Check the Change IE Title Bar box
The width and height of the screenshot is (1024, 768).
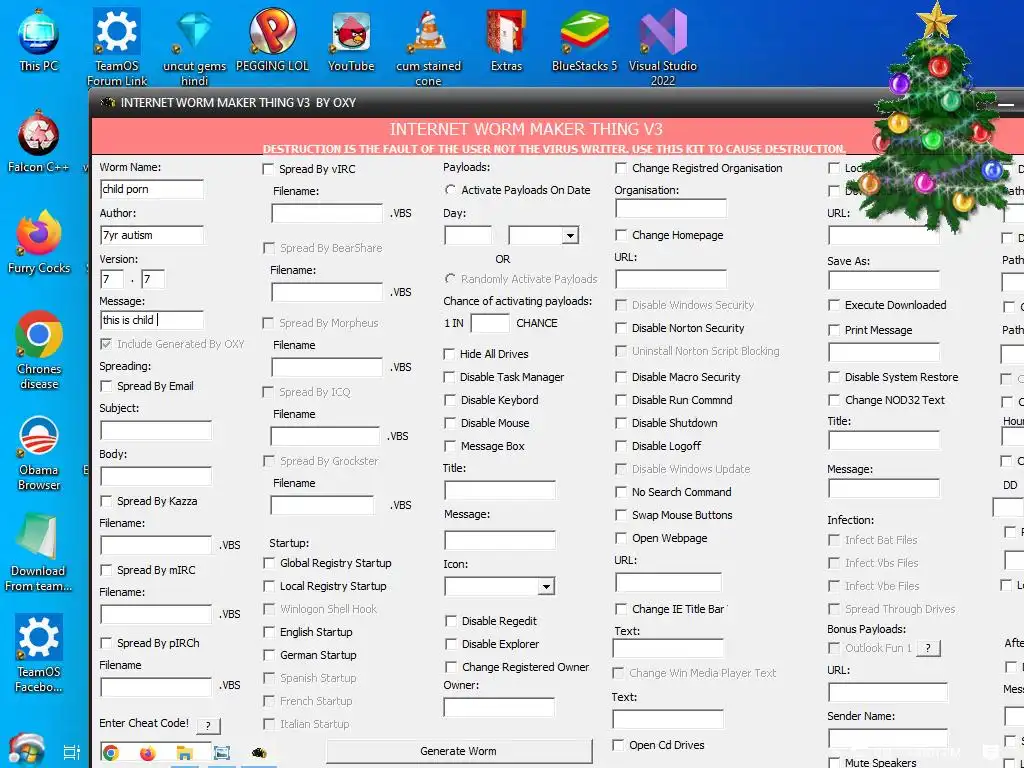tap(621, 609)
